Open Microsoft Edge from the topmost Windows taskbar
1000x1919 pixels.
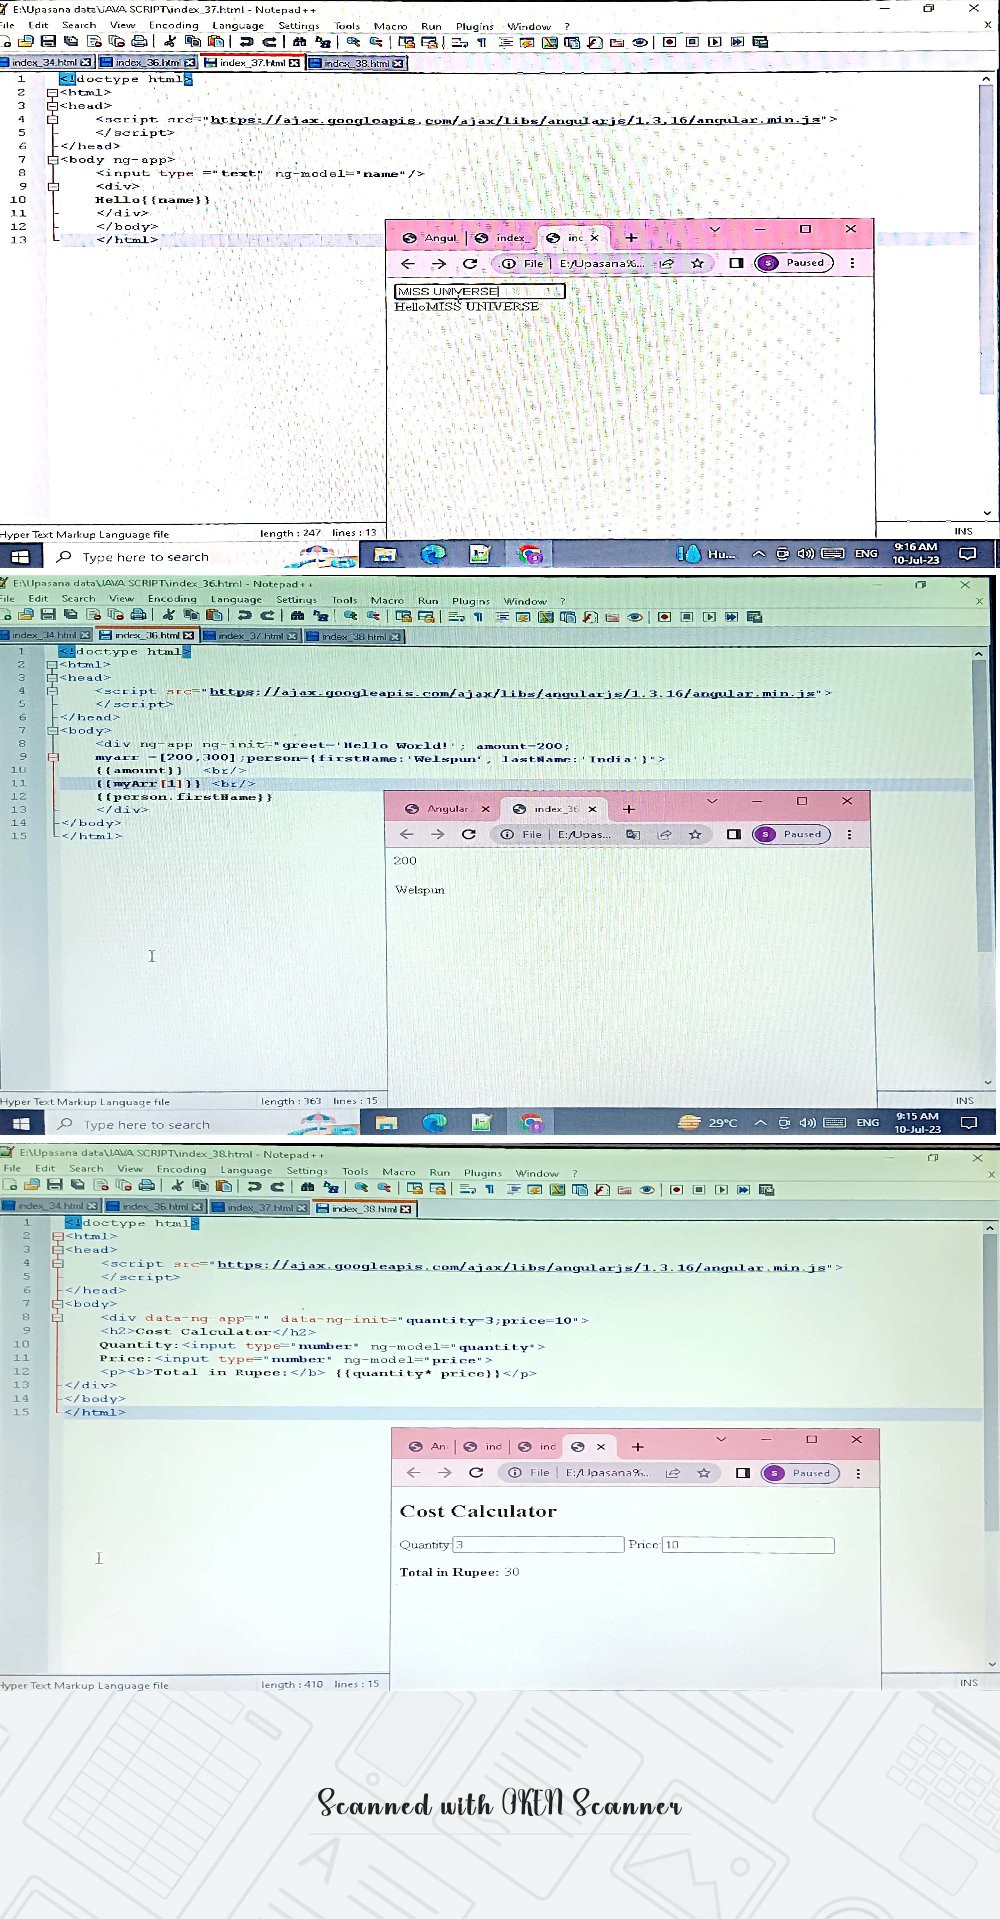tap(433, 555)
